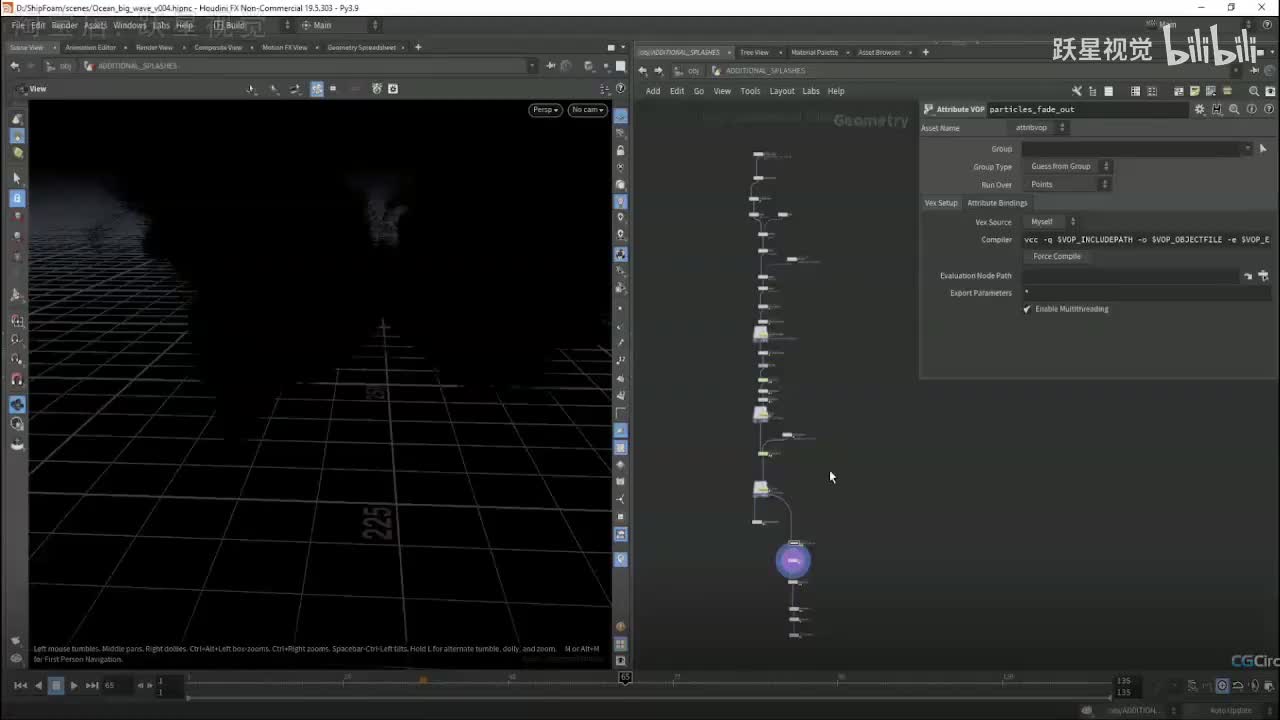Open the Main radial menu dropdown
Screen dimensions: 1280x720
point(340,25)
